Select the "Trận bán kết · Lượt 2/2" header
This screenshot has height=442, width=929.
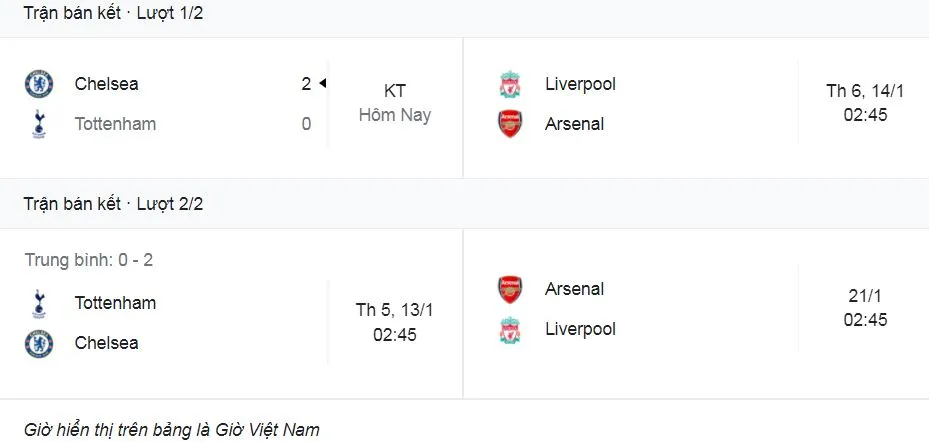coord(113,204)
